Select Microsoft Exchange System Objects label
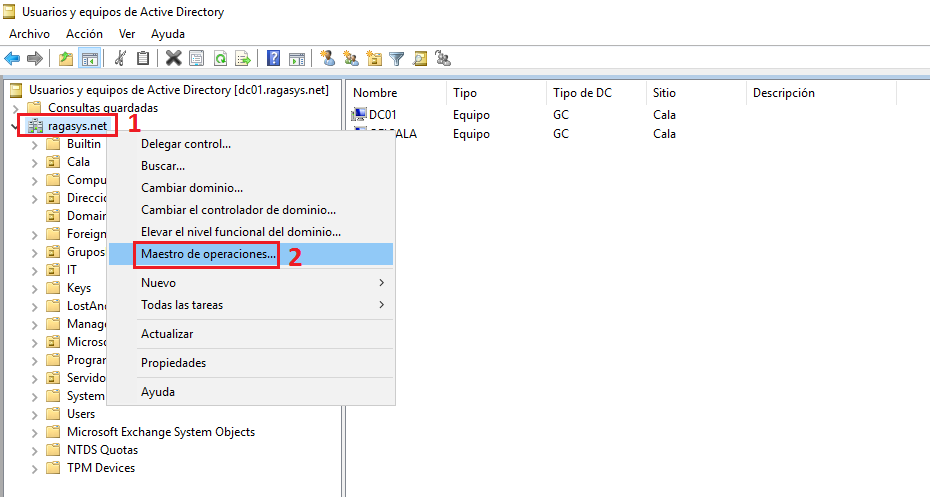 (x=161, y=432)
